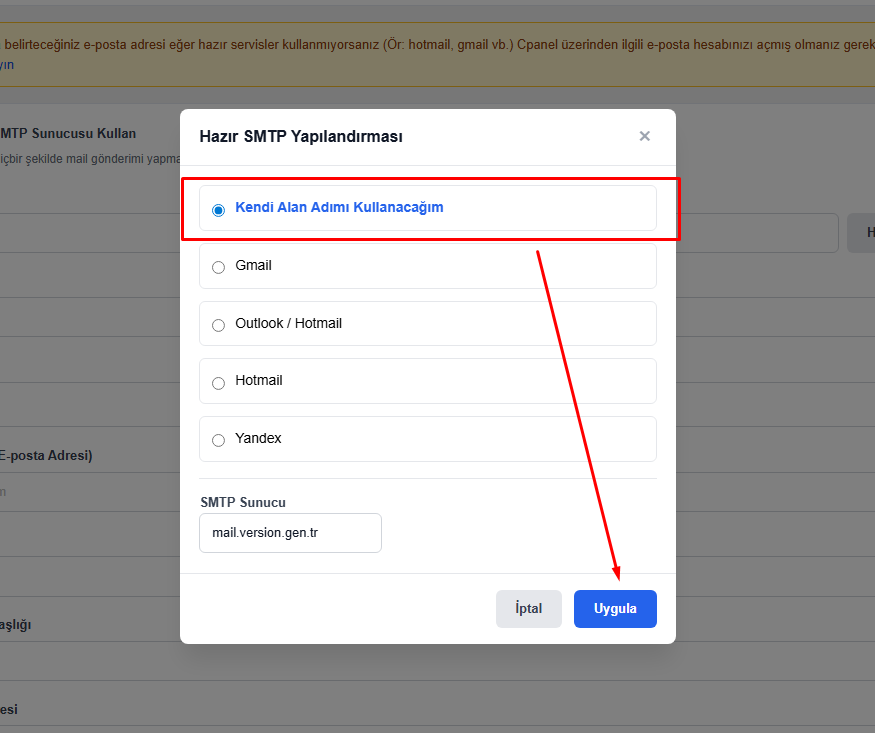Pick the standalone Hotmail radio button
Screen dimensions: 875x733
click(x=218, y=382)
